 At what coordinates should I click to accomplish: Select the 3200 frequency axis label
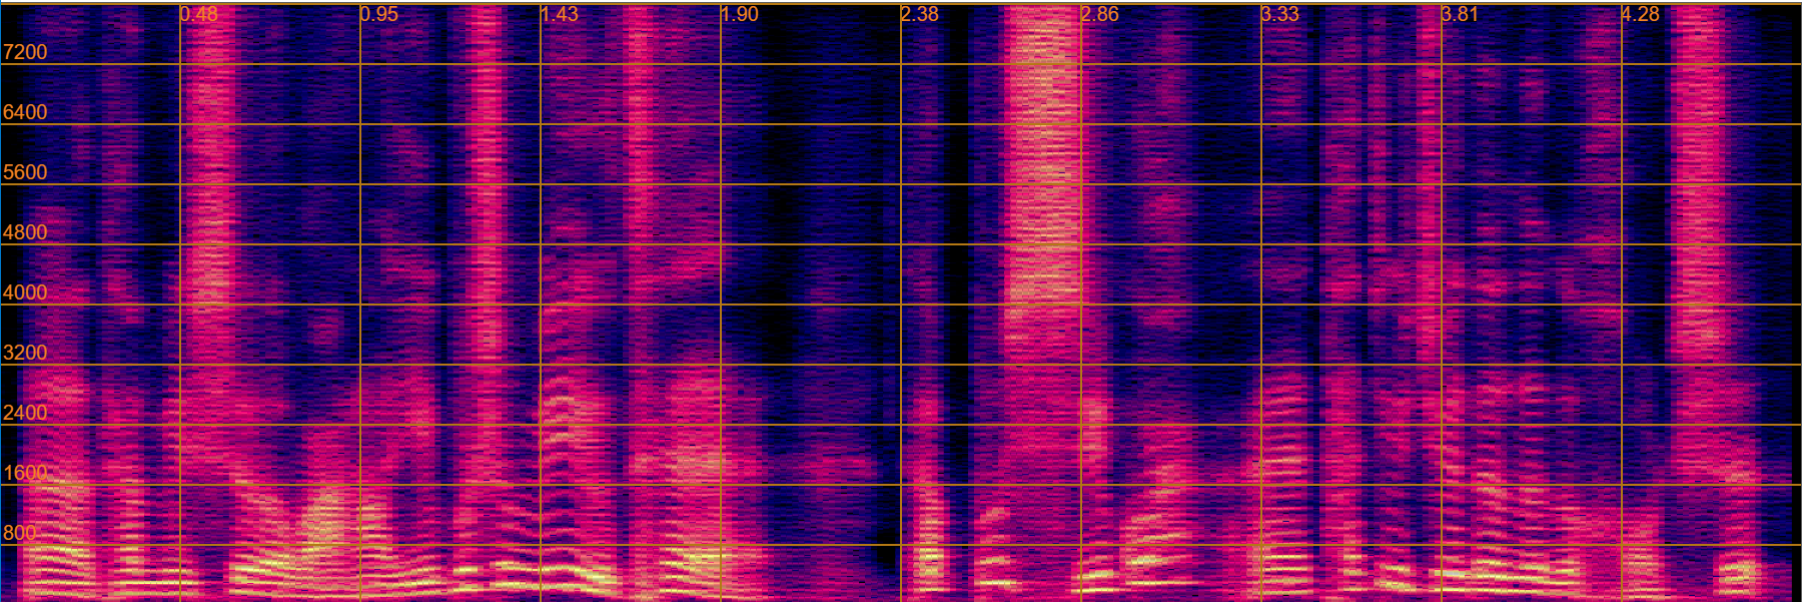[x=25, y=352]
